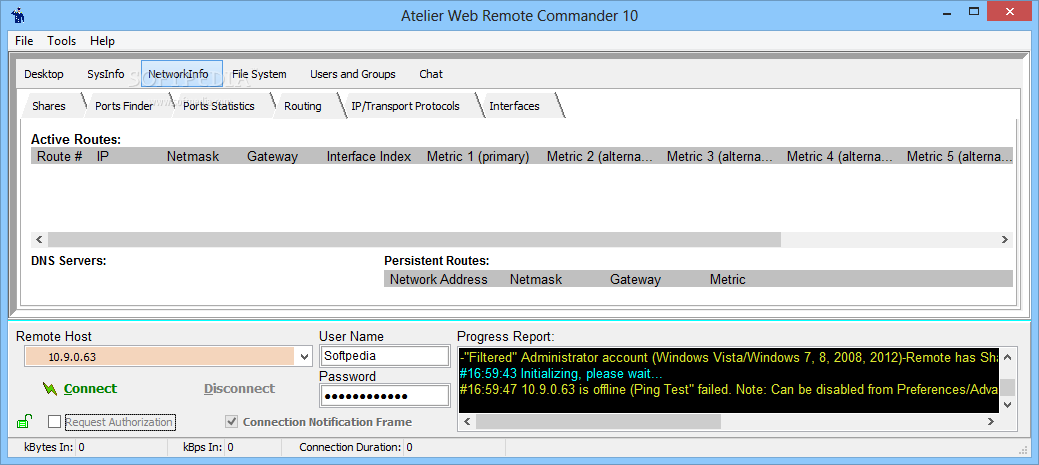Switch to the Desktop tab

point(44,74)
